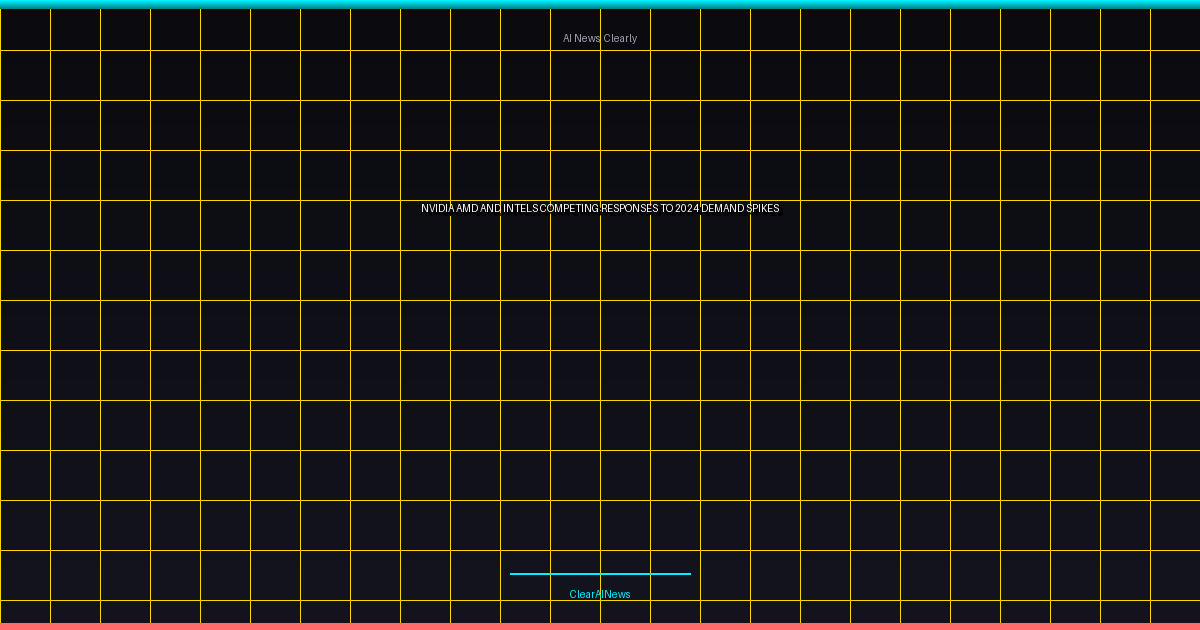The width and height of the screenshot is (1200, 630).
Task: Click the left end of the cyan divider
Action: click(x=514, y=574)
